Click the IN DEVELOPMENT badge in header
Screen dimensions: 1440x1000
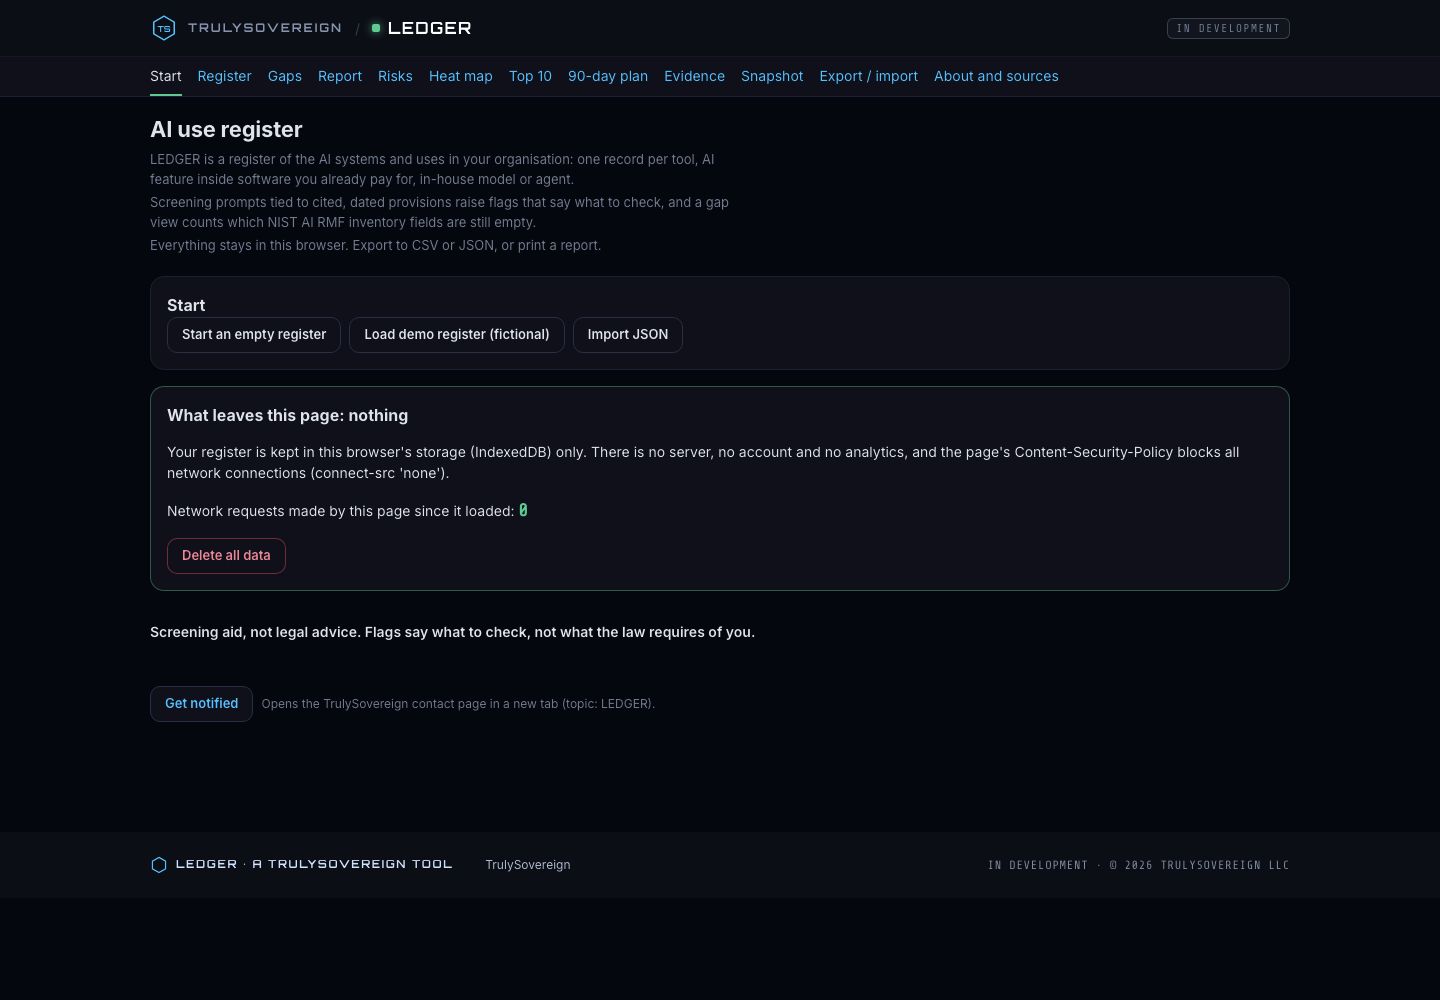tap(1228, 28)
